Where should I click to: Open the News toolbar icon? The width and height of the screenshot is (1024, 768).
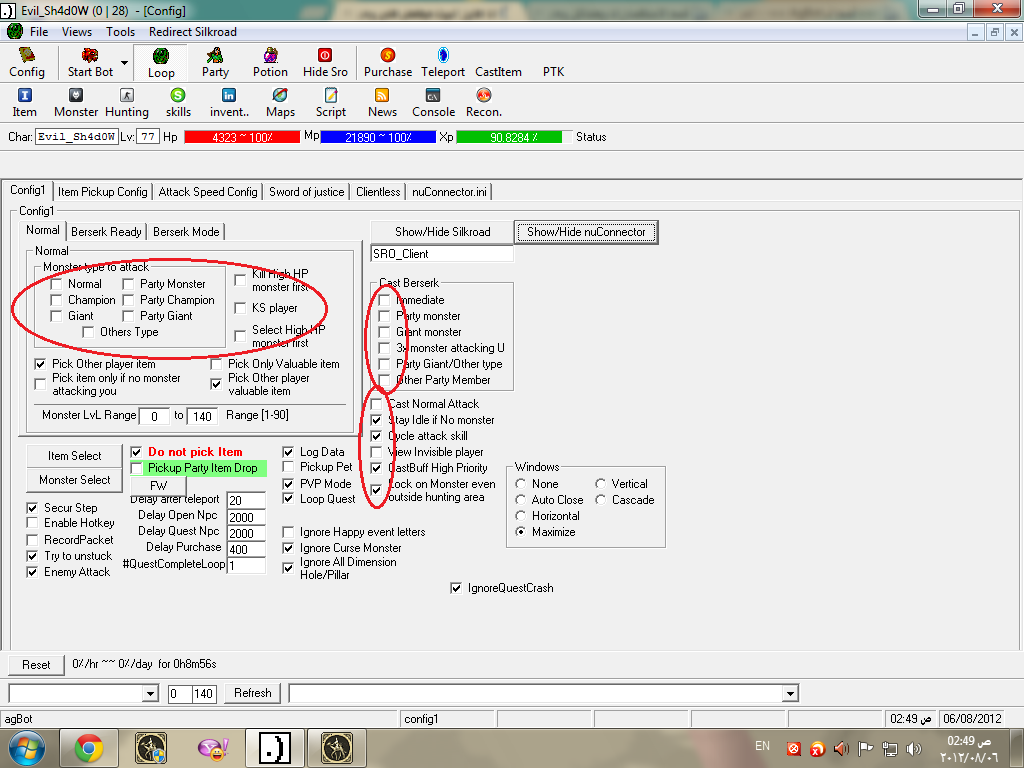(382, 103)
